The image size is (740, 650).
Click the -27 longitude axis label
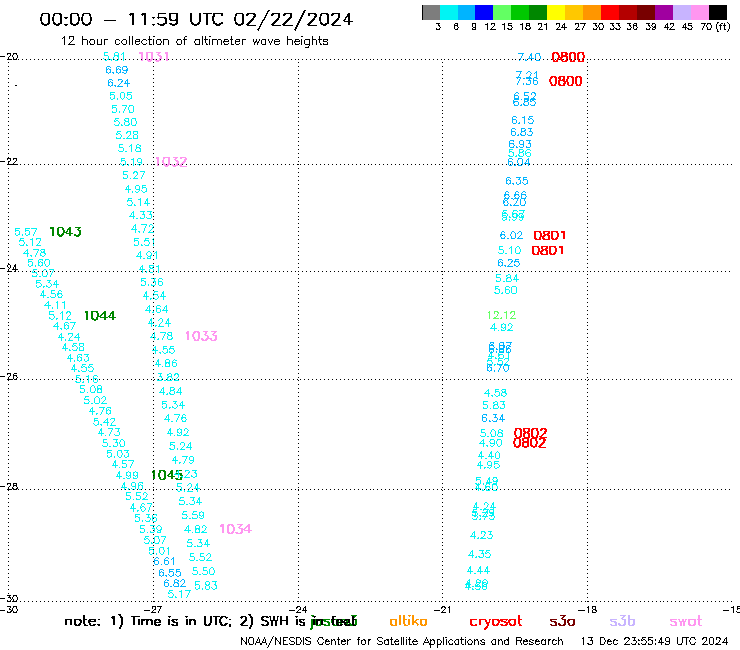click(153, 610)
